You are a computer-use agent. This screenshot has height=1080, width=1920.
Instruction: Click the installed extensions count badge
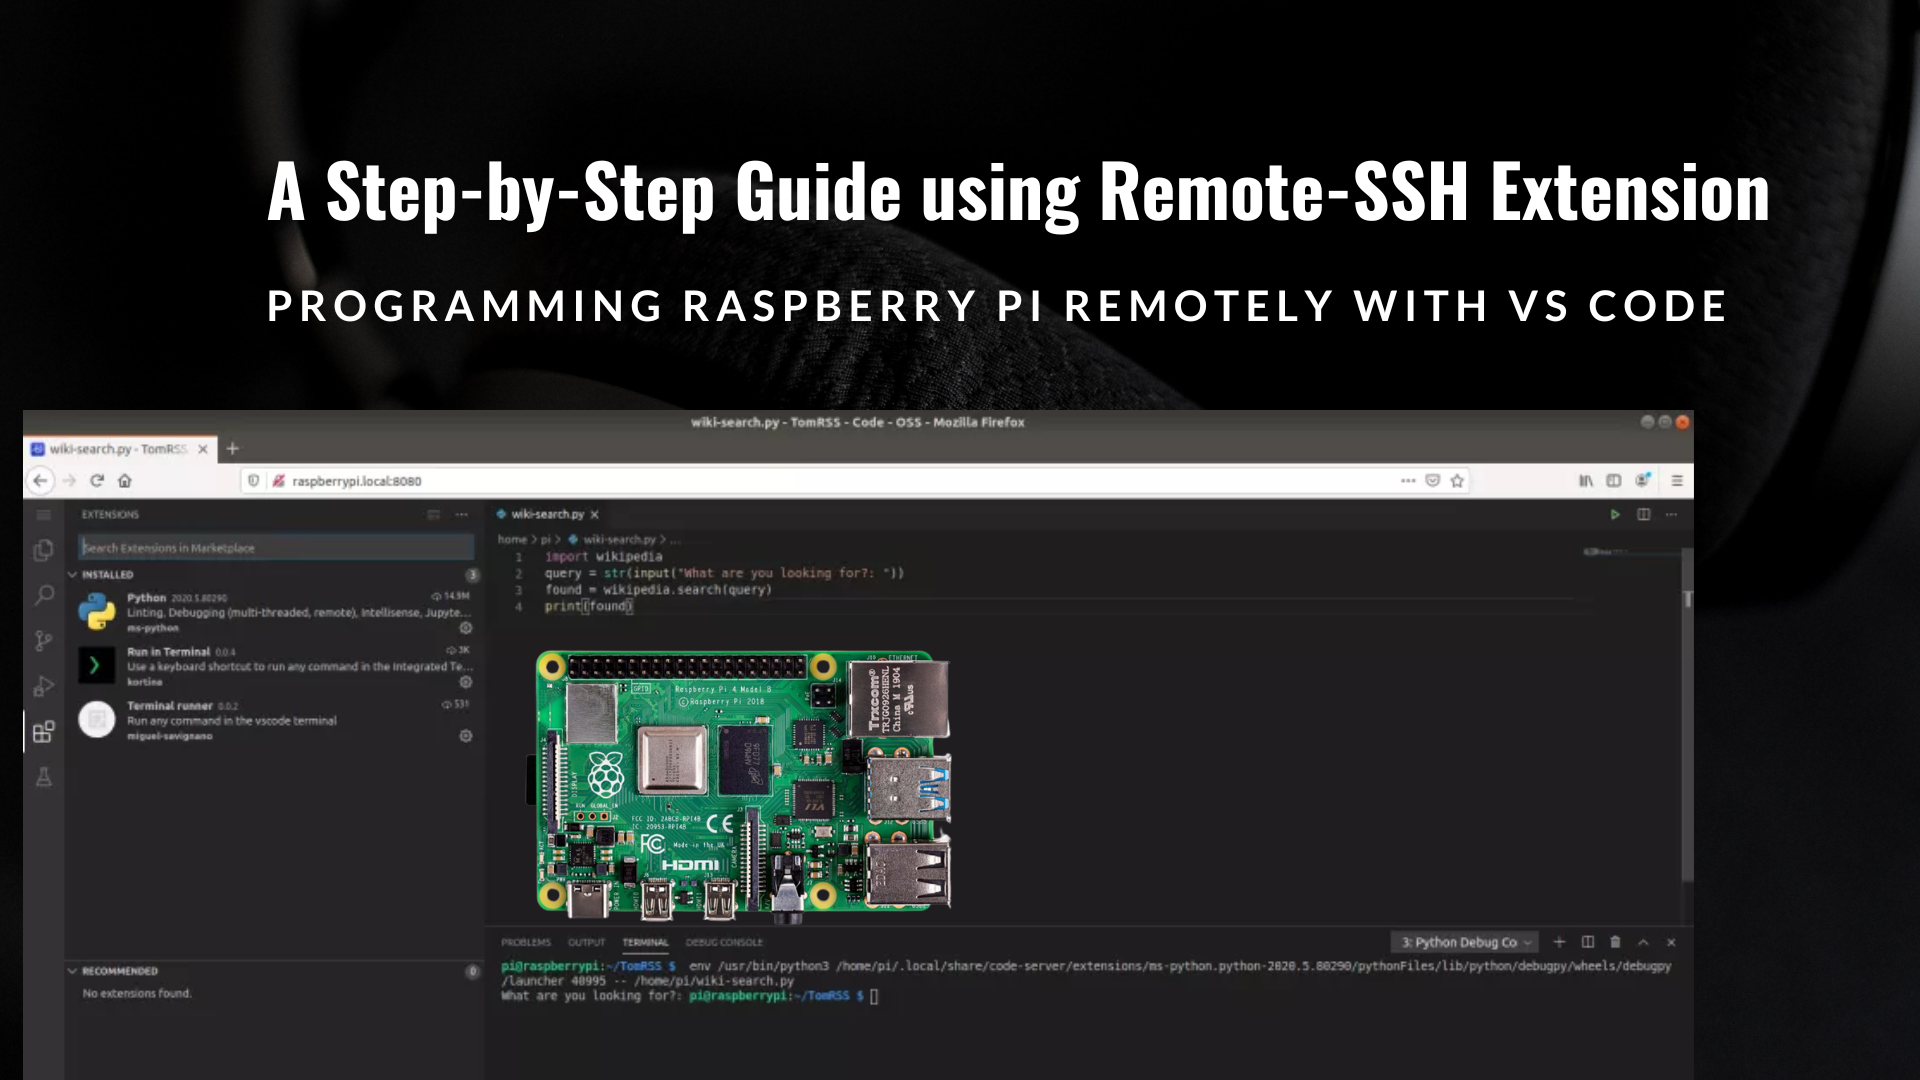coord(472,575)
